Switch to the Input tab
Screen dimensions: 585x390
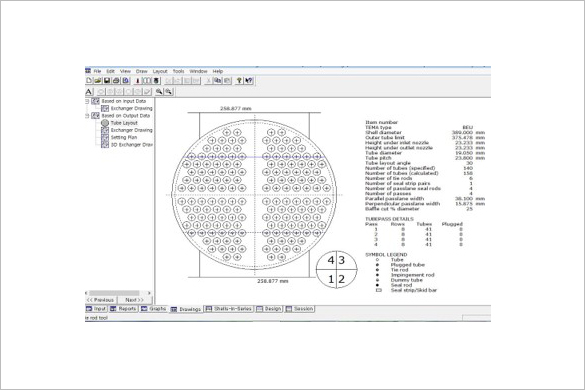(x=96, y=309)
